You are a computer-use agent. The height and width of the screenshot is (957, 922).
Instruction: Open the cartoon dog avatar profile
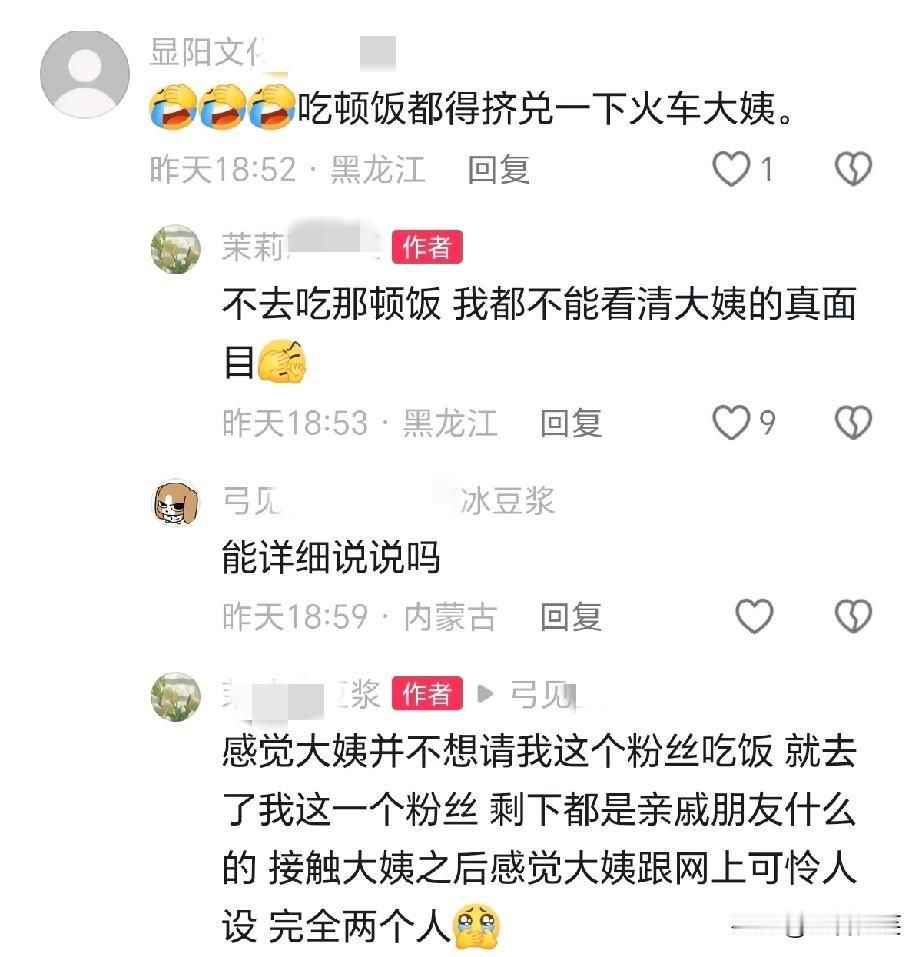pos(176,502)
